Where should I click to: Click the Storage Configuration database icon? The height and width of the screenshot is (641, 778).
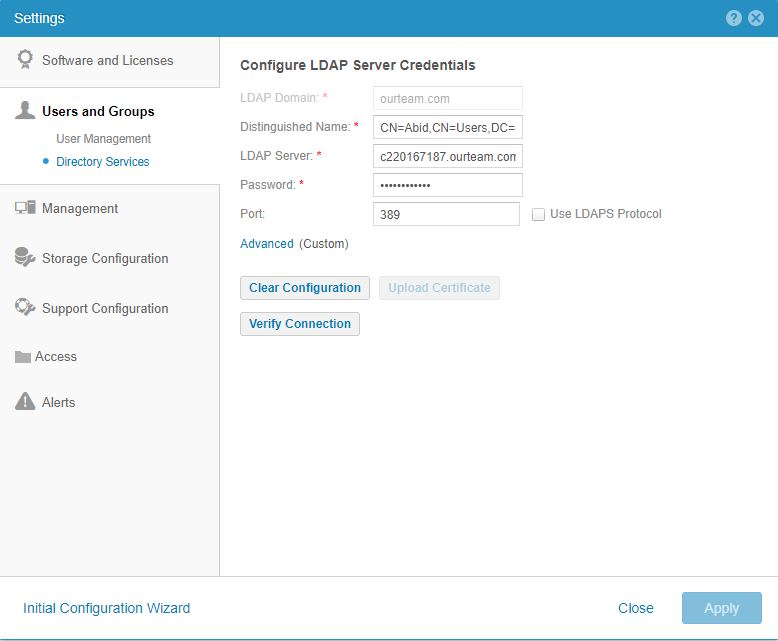(26, 258)
